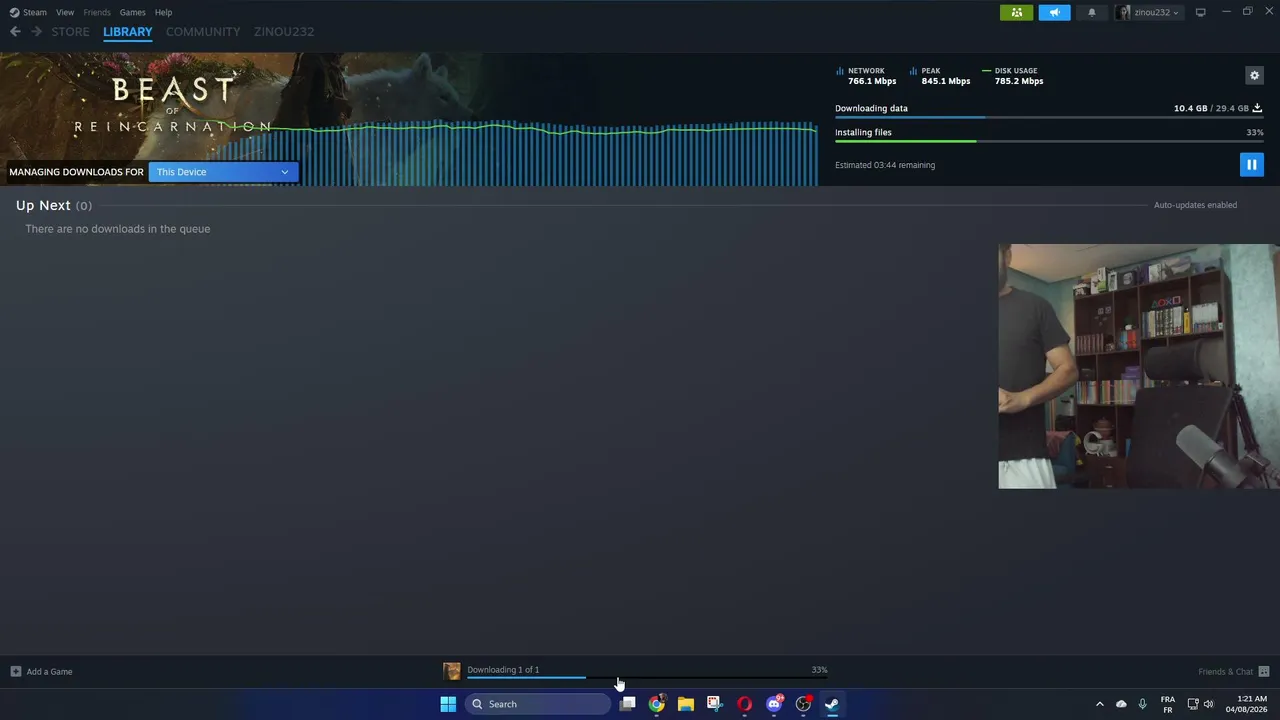Click the bottom download progress bar

pyautogui.click(x=647, y=678)
